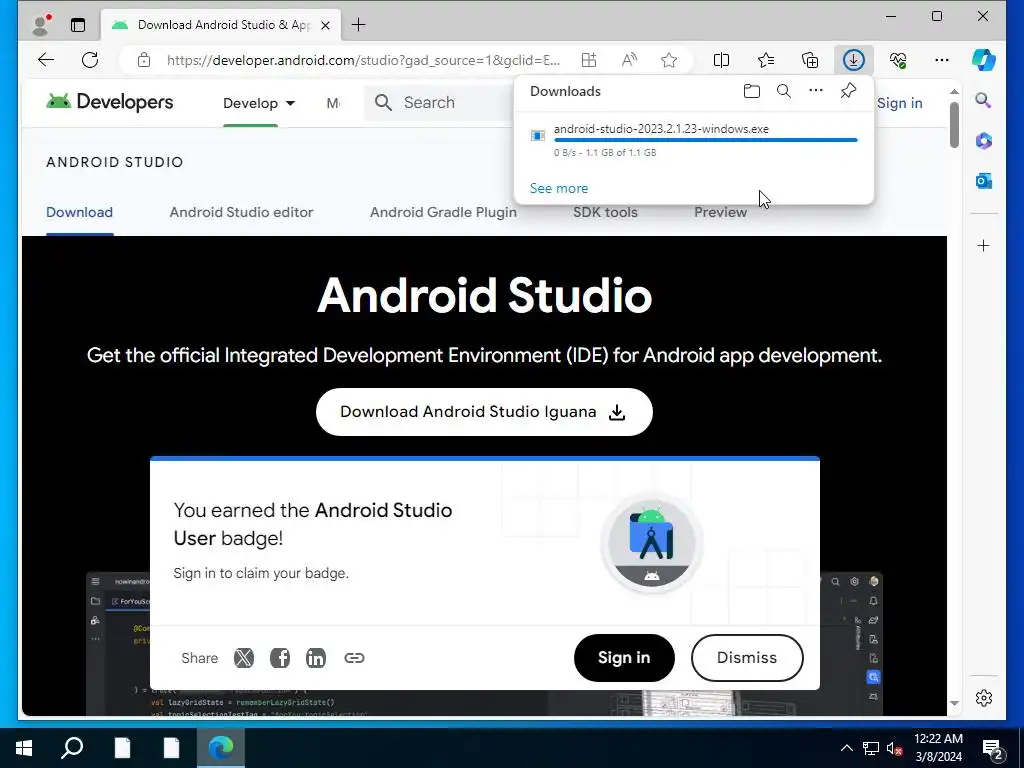Copy badge share link icon
Viewport: 1024px width, 768px height.
[x=354, y=658]
